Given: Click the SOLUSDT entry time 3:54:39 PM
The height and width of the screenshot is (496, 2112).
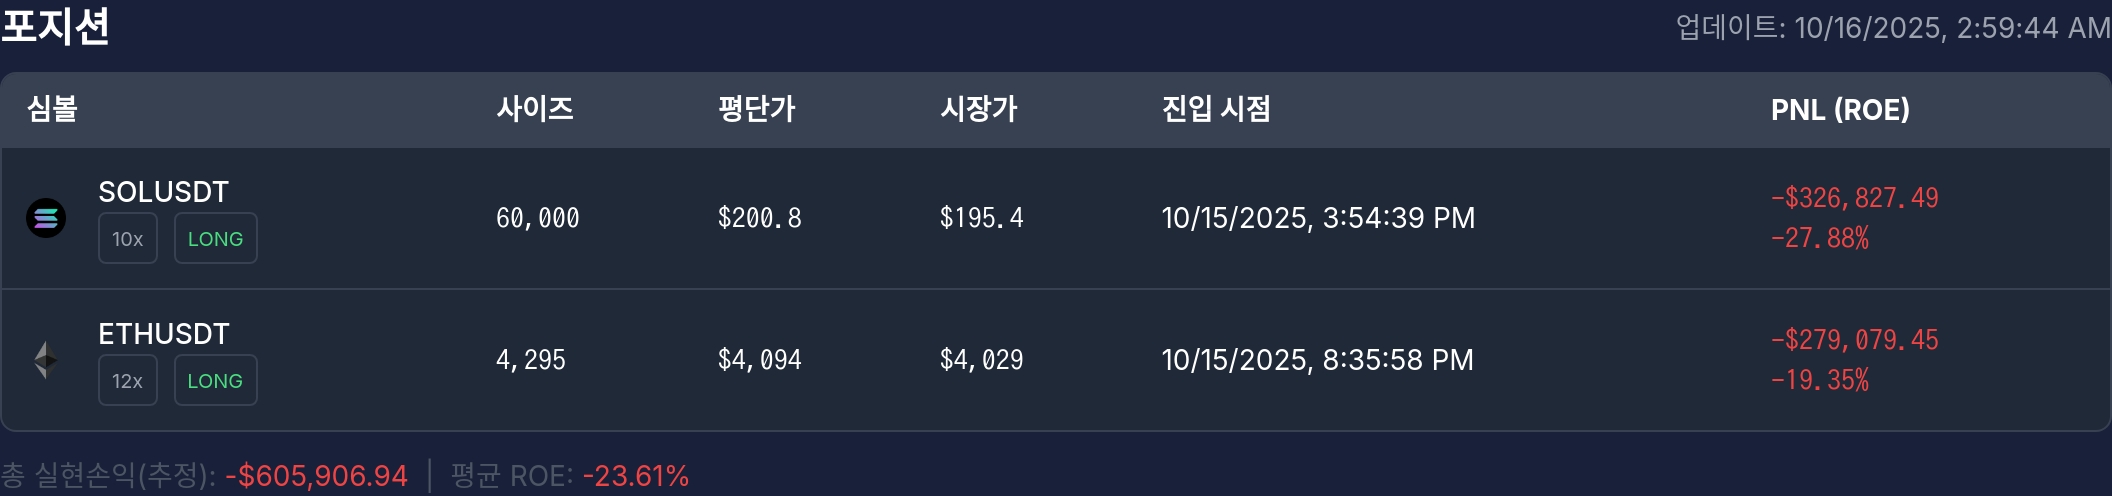Looking at the screenshot, I should tap(1398, 218).
